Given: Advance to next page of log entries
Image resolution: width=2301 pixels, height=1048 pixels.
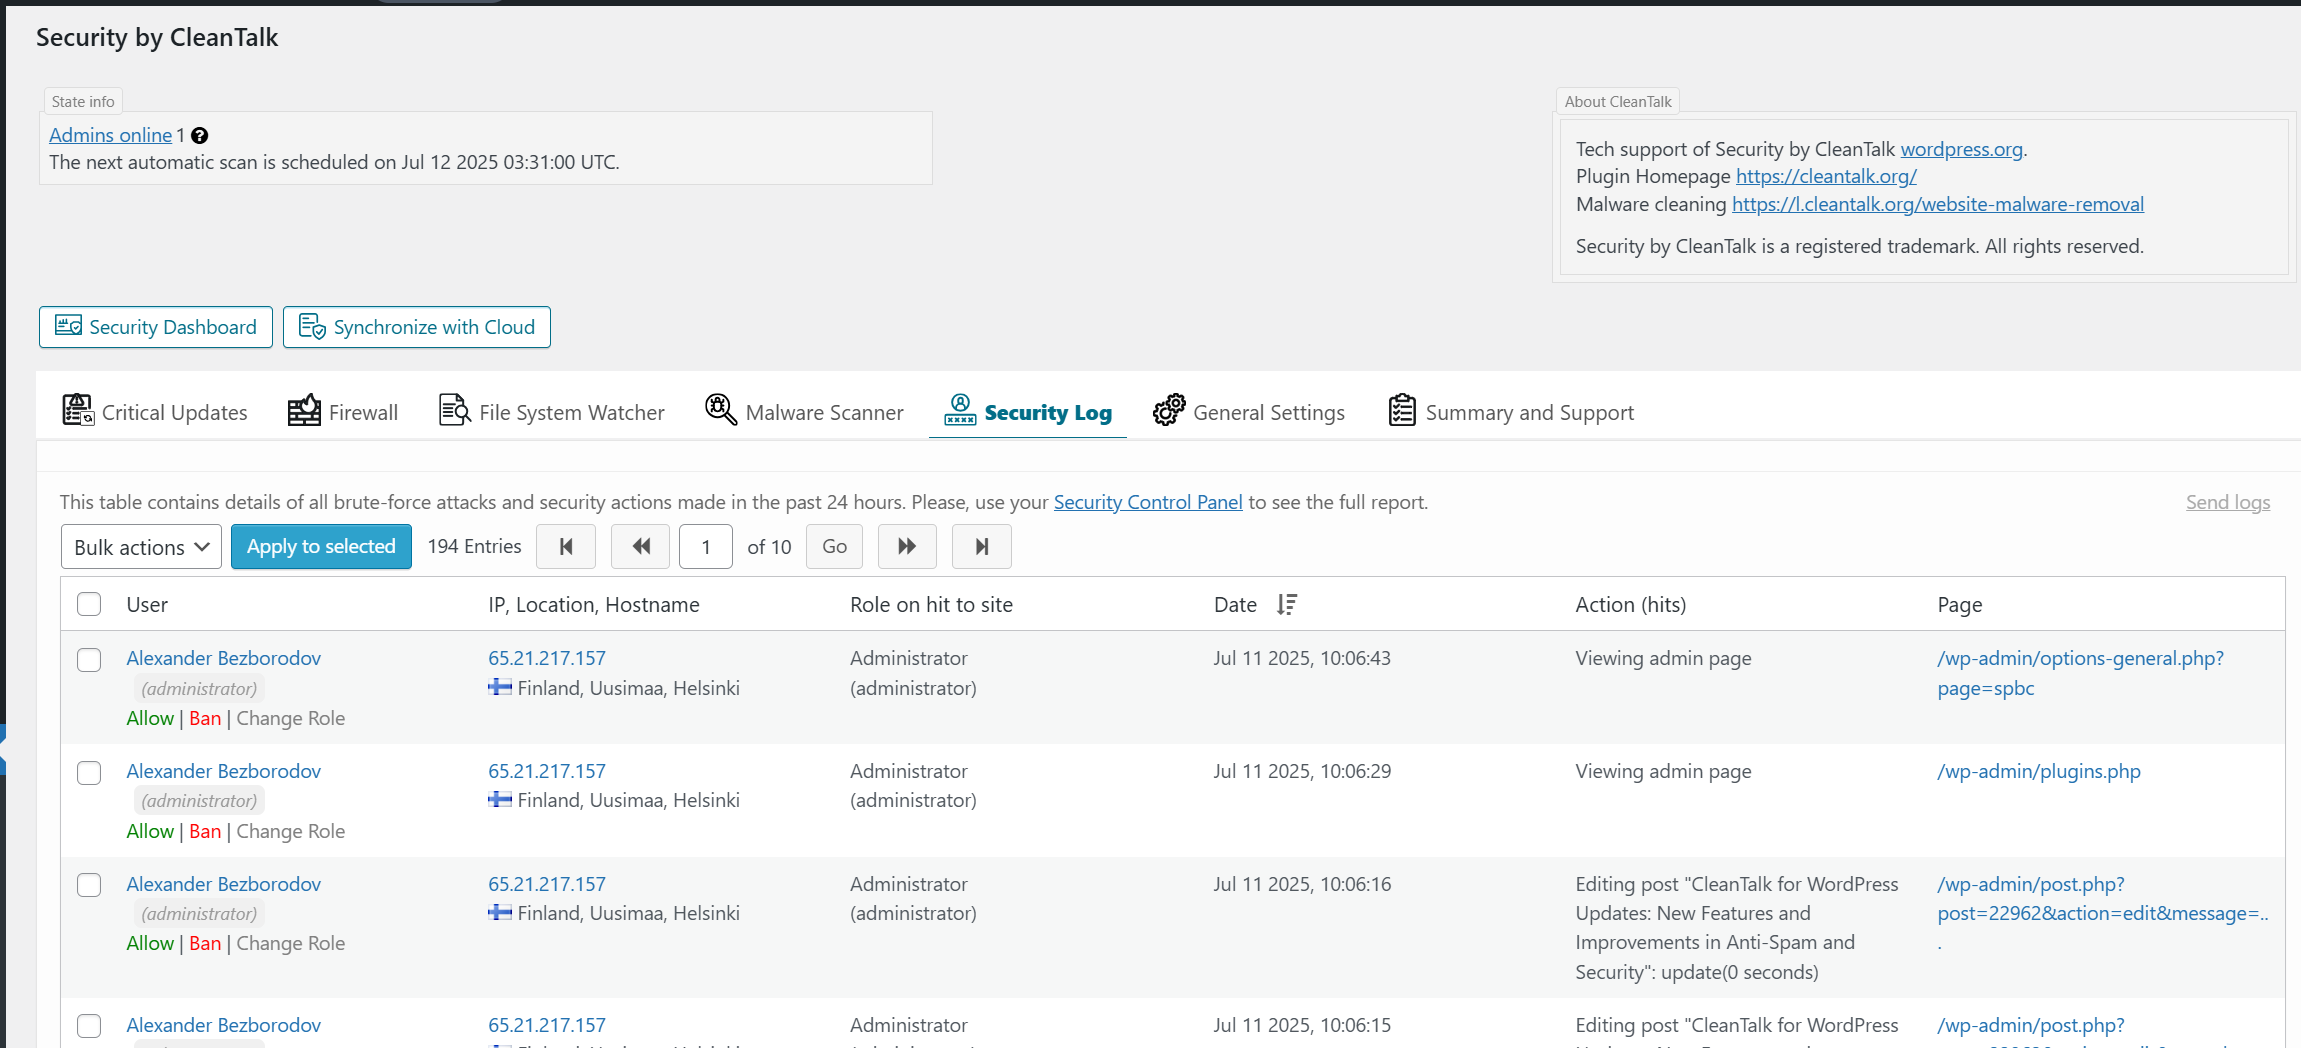Looking at the screenshot, I should [x=907, y=547].
